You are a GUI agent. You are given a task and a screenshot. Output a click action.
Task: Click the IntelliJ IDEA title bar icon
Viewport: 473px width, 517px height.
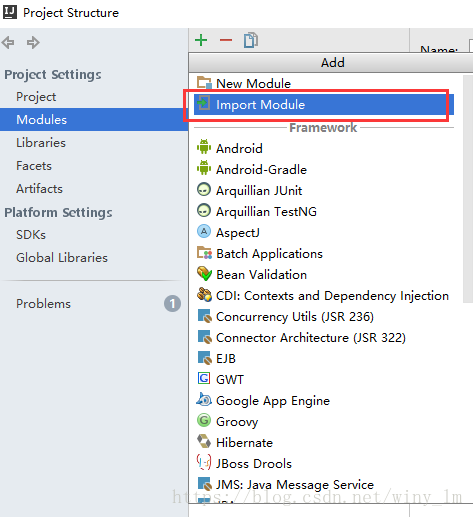[10, 12]
